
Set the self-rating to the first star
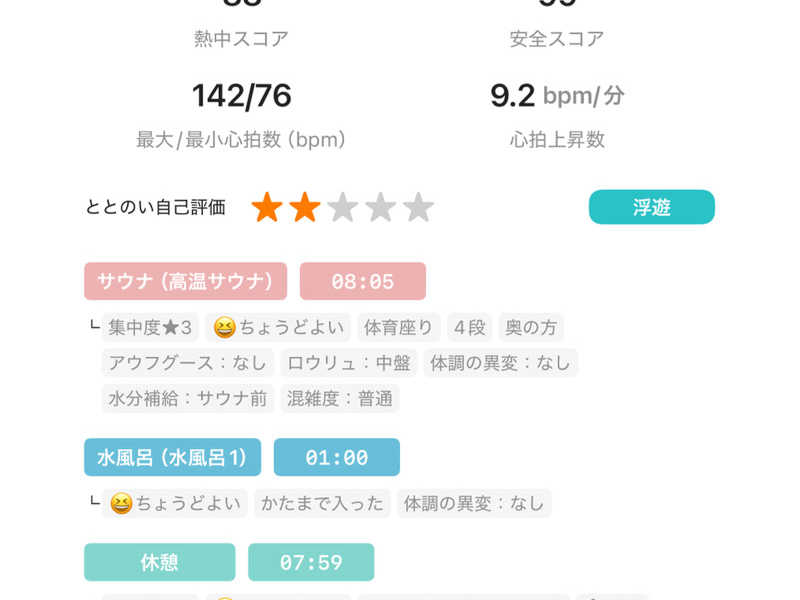coord(267,207)
